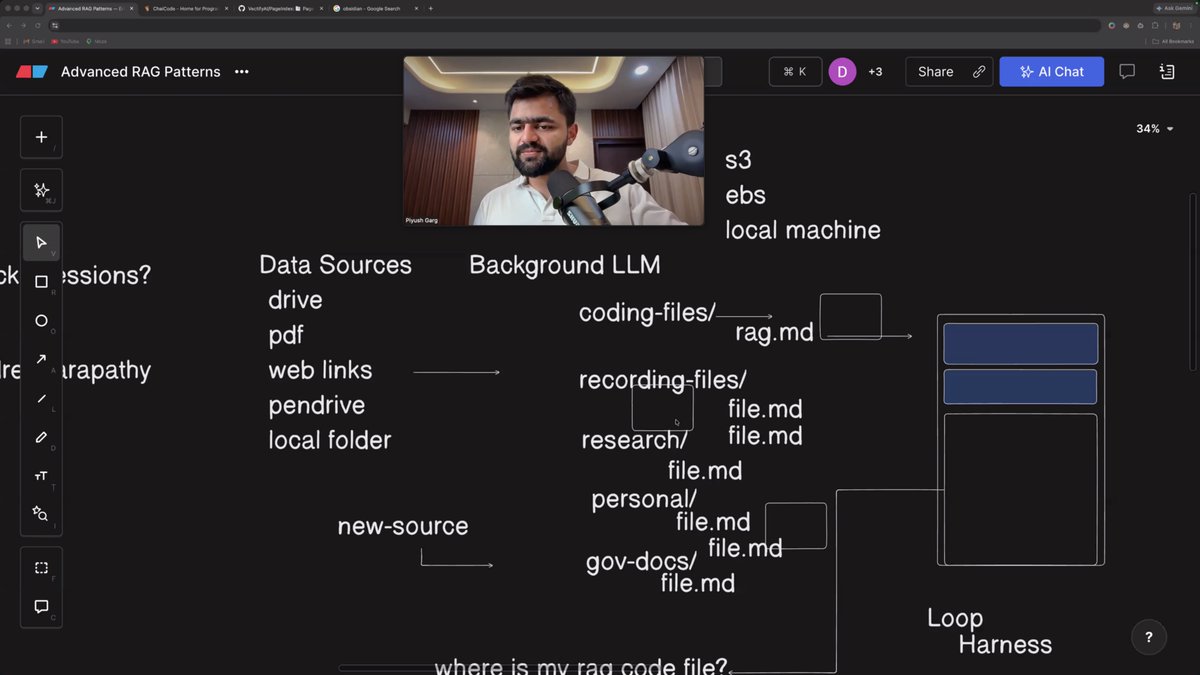Select the 'personal/' text
This screenshot has height=675, width=1200.
[x=644, y=499]
